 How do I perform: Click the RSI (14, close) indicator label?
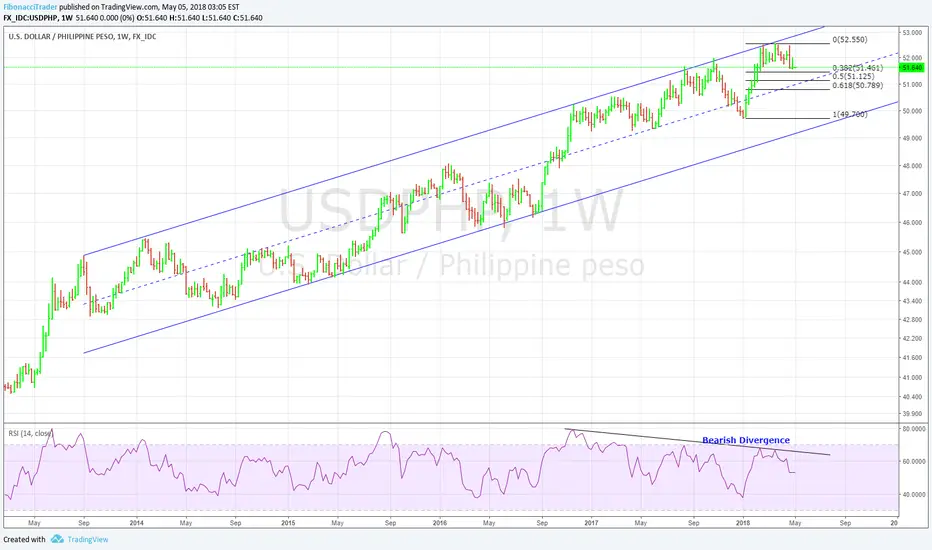30,433
